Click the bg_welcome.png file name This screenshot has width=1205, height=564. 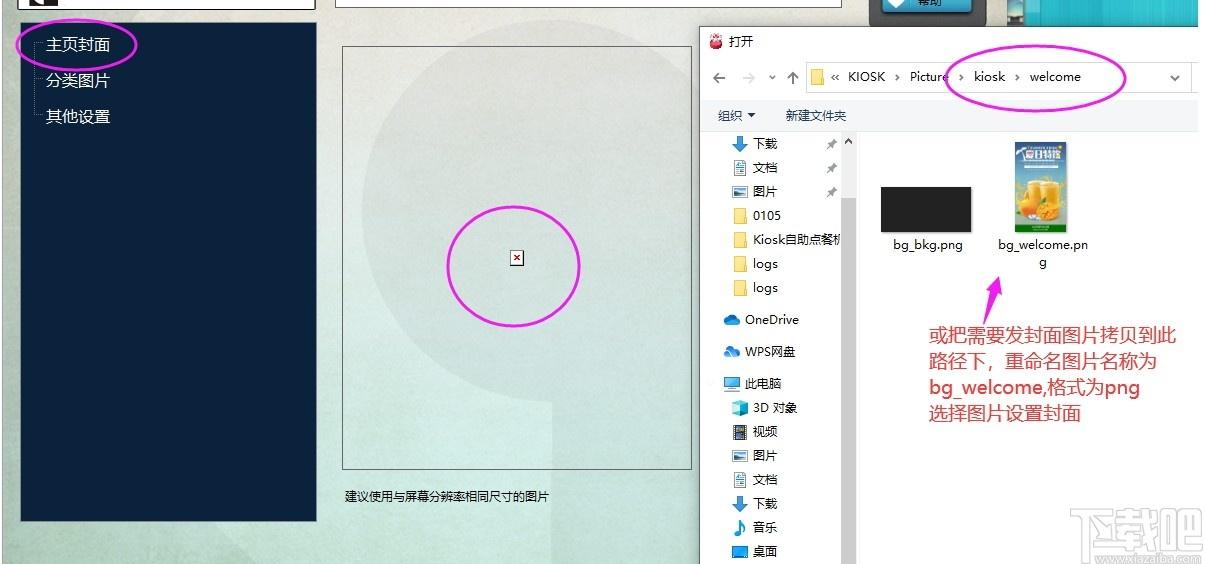(1043, 253)
